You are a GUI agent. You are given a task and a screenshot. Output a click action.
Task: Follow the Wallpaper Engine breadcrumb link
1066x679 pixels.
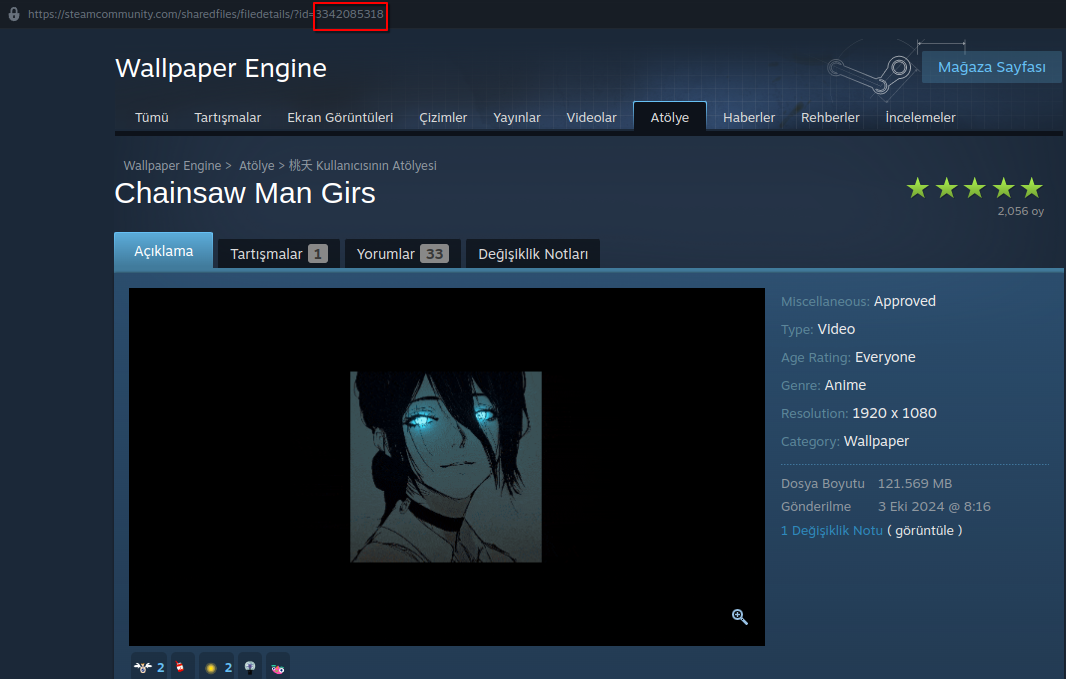pyautogui.click(x=172, y=166)
